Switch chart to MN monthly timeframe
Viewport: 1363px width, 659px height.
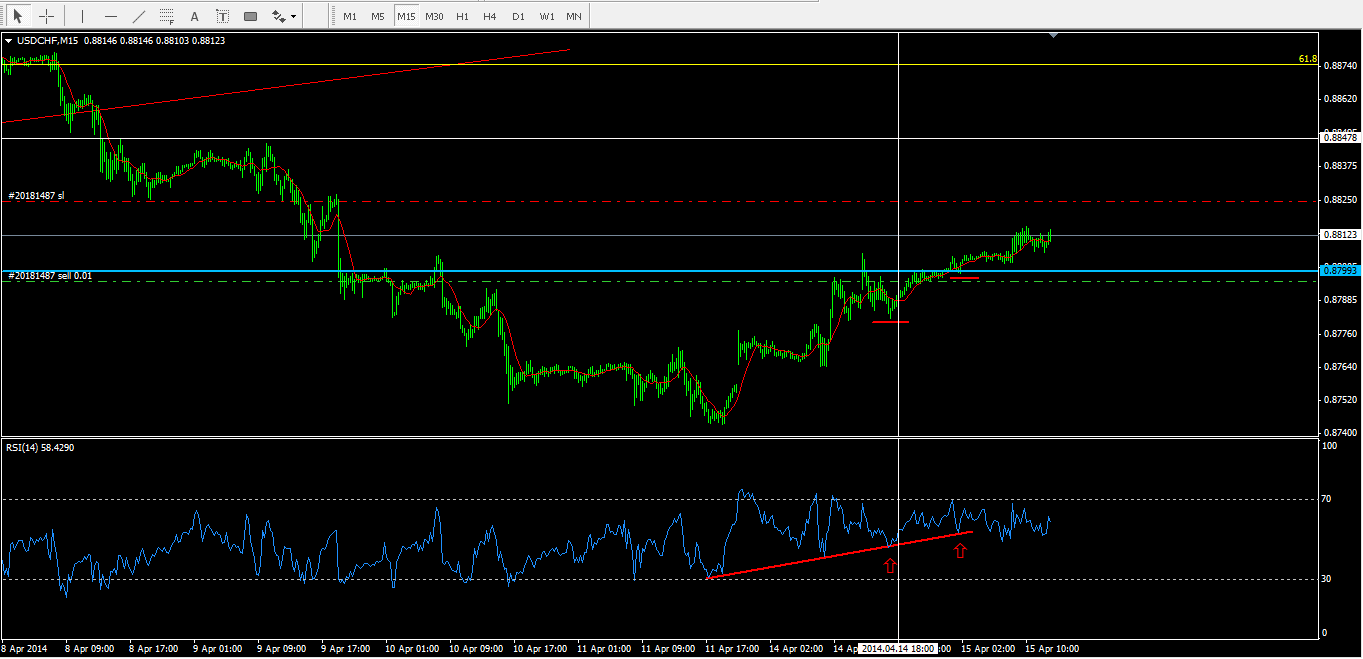click(x=573, y=17)
